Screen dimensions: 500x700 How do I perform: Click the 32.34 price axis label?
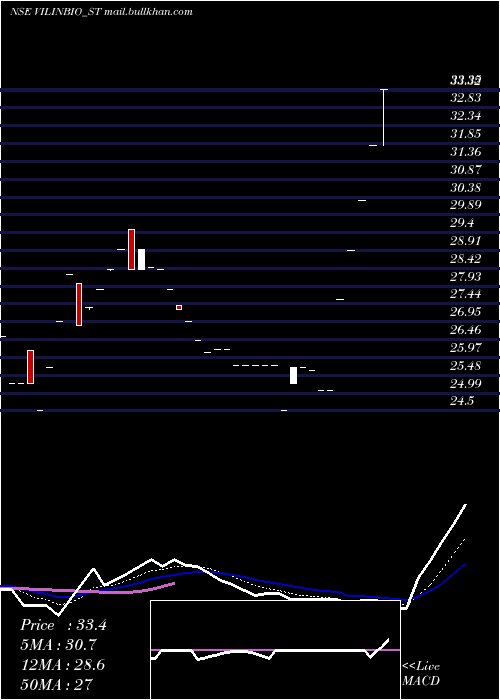[x=466, y=116]
